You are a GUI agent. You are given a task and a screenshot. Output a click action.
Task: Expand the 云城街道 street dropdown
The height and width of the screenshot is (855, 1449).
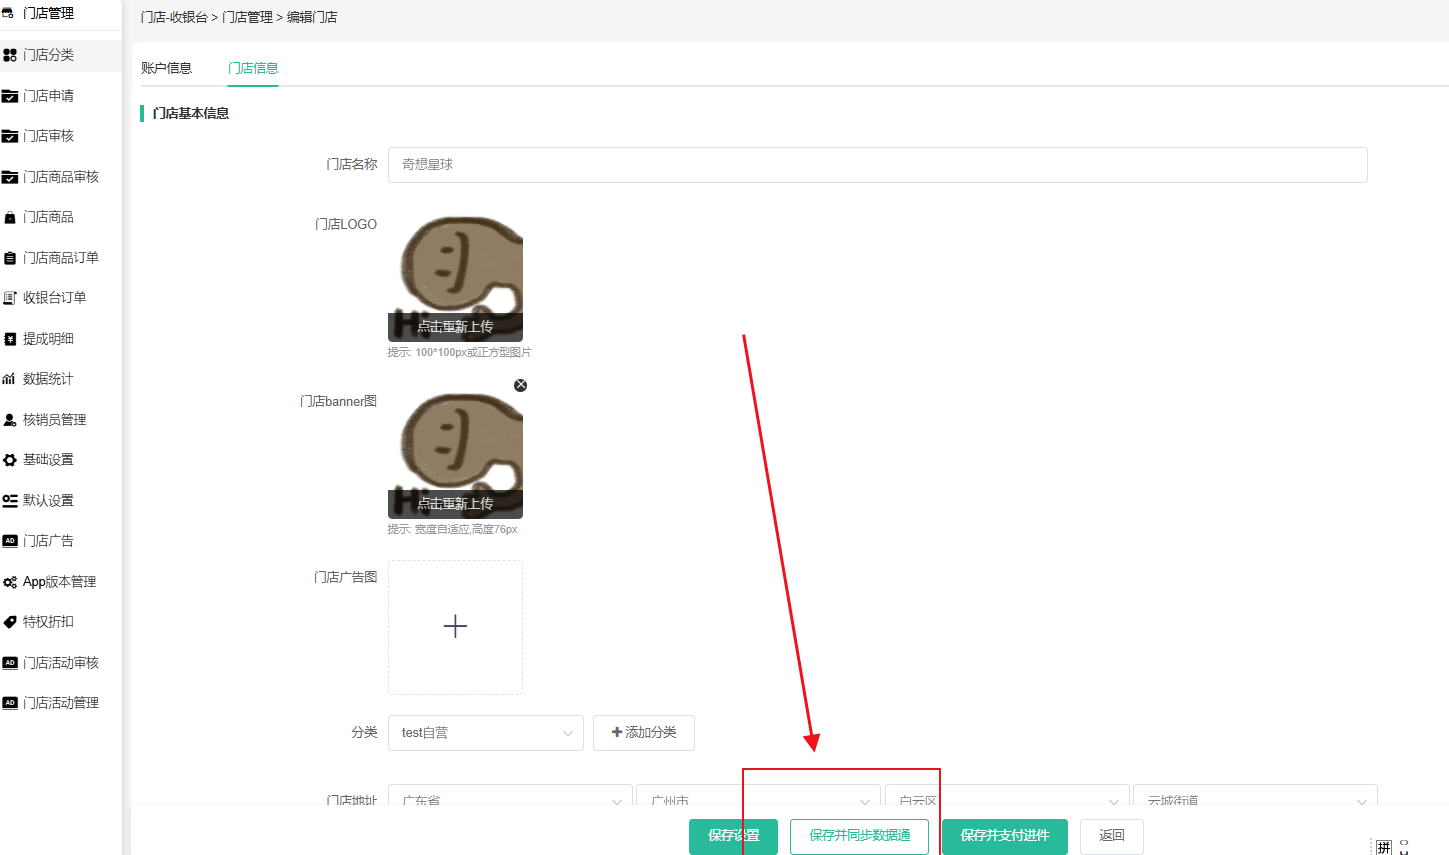[x=1254, y=799]
